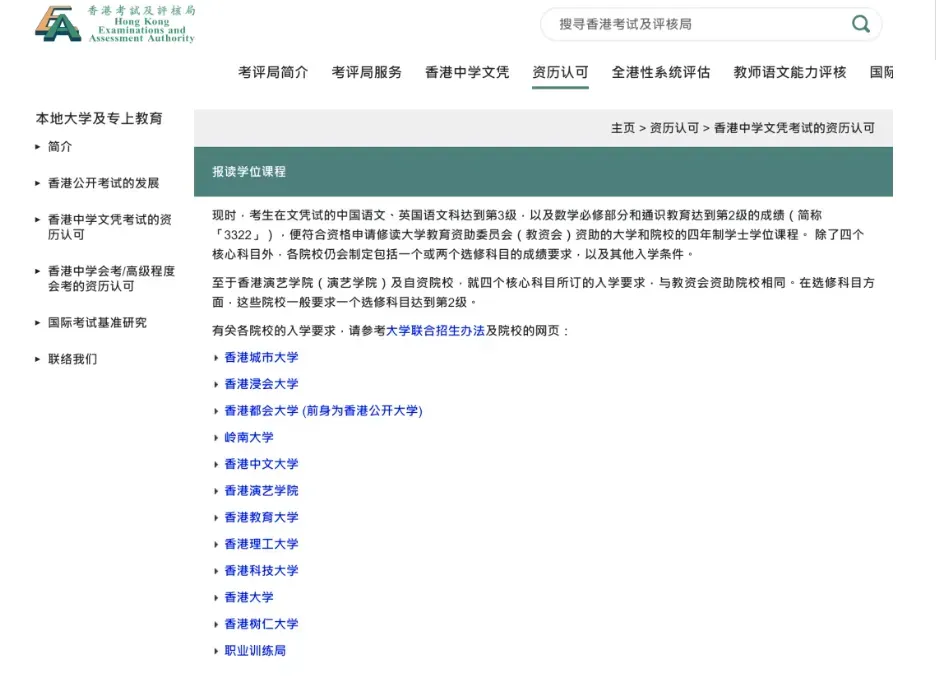The height and width of the screenshot is (686, 936).
Task: Open the 考评局简介 menu
Action: (273, 72)
